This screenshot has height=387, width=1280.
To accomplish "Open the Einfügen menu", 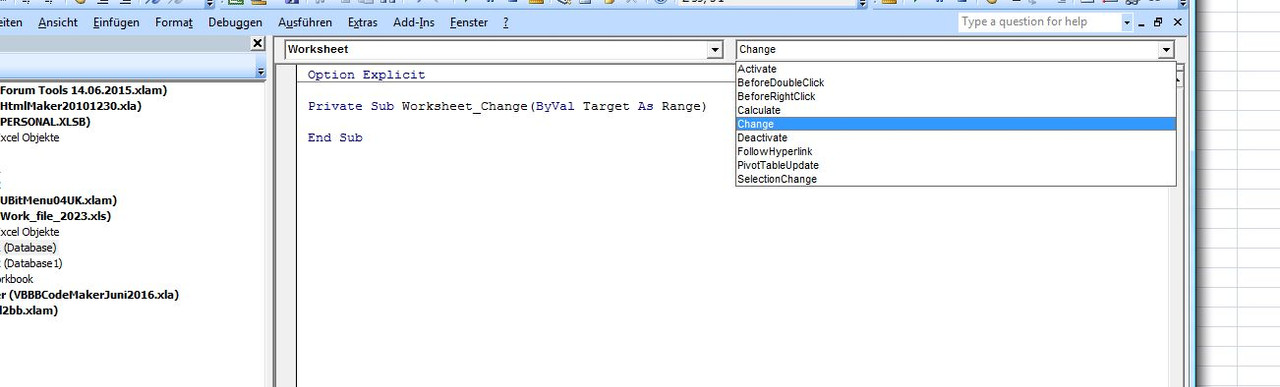I will click(x=116, y=22).
